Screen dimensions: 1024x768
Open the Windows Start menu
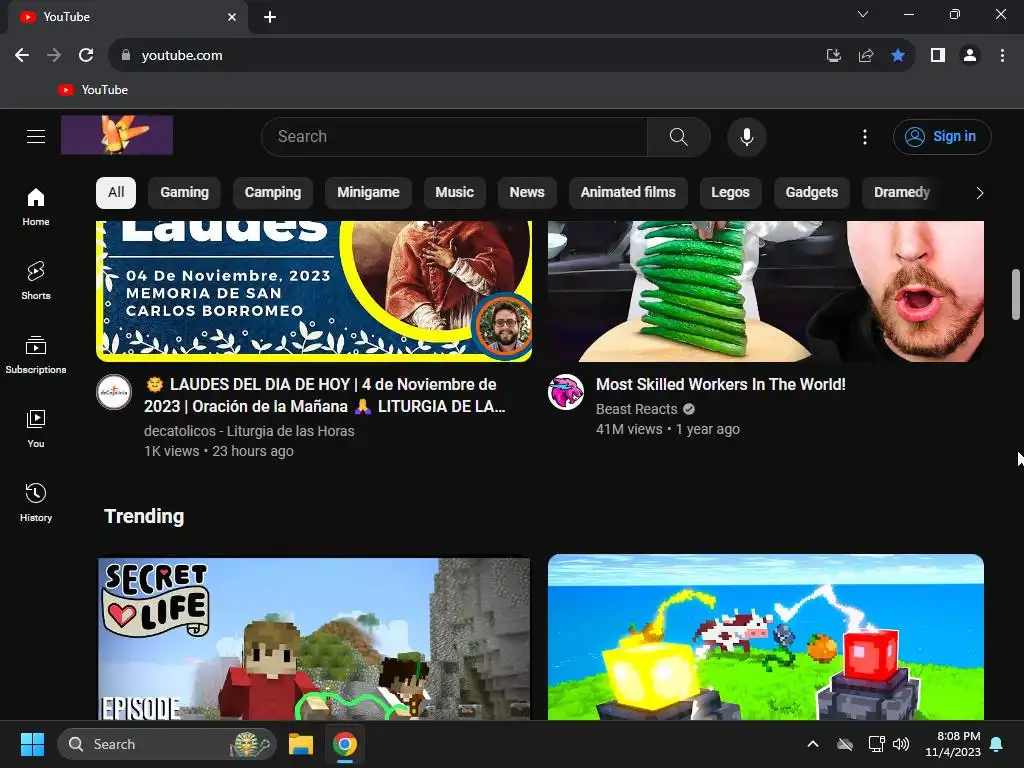[x=32, y=744]
